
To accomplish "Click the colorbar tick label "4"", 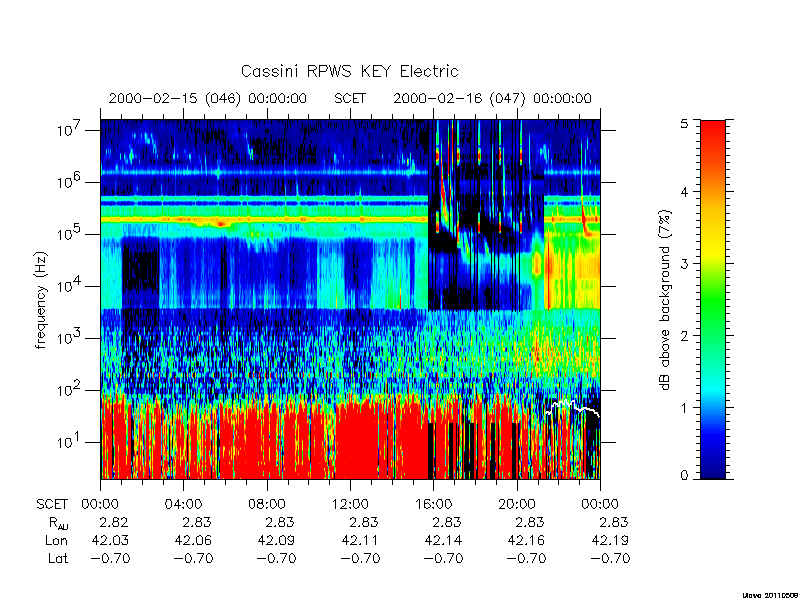I will coord(684,192).
